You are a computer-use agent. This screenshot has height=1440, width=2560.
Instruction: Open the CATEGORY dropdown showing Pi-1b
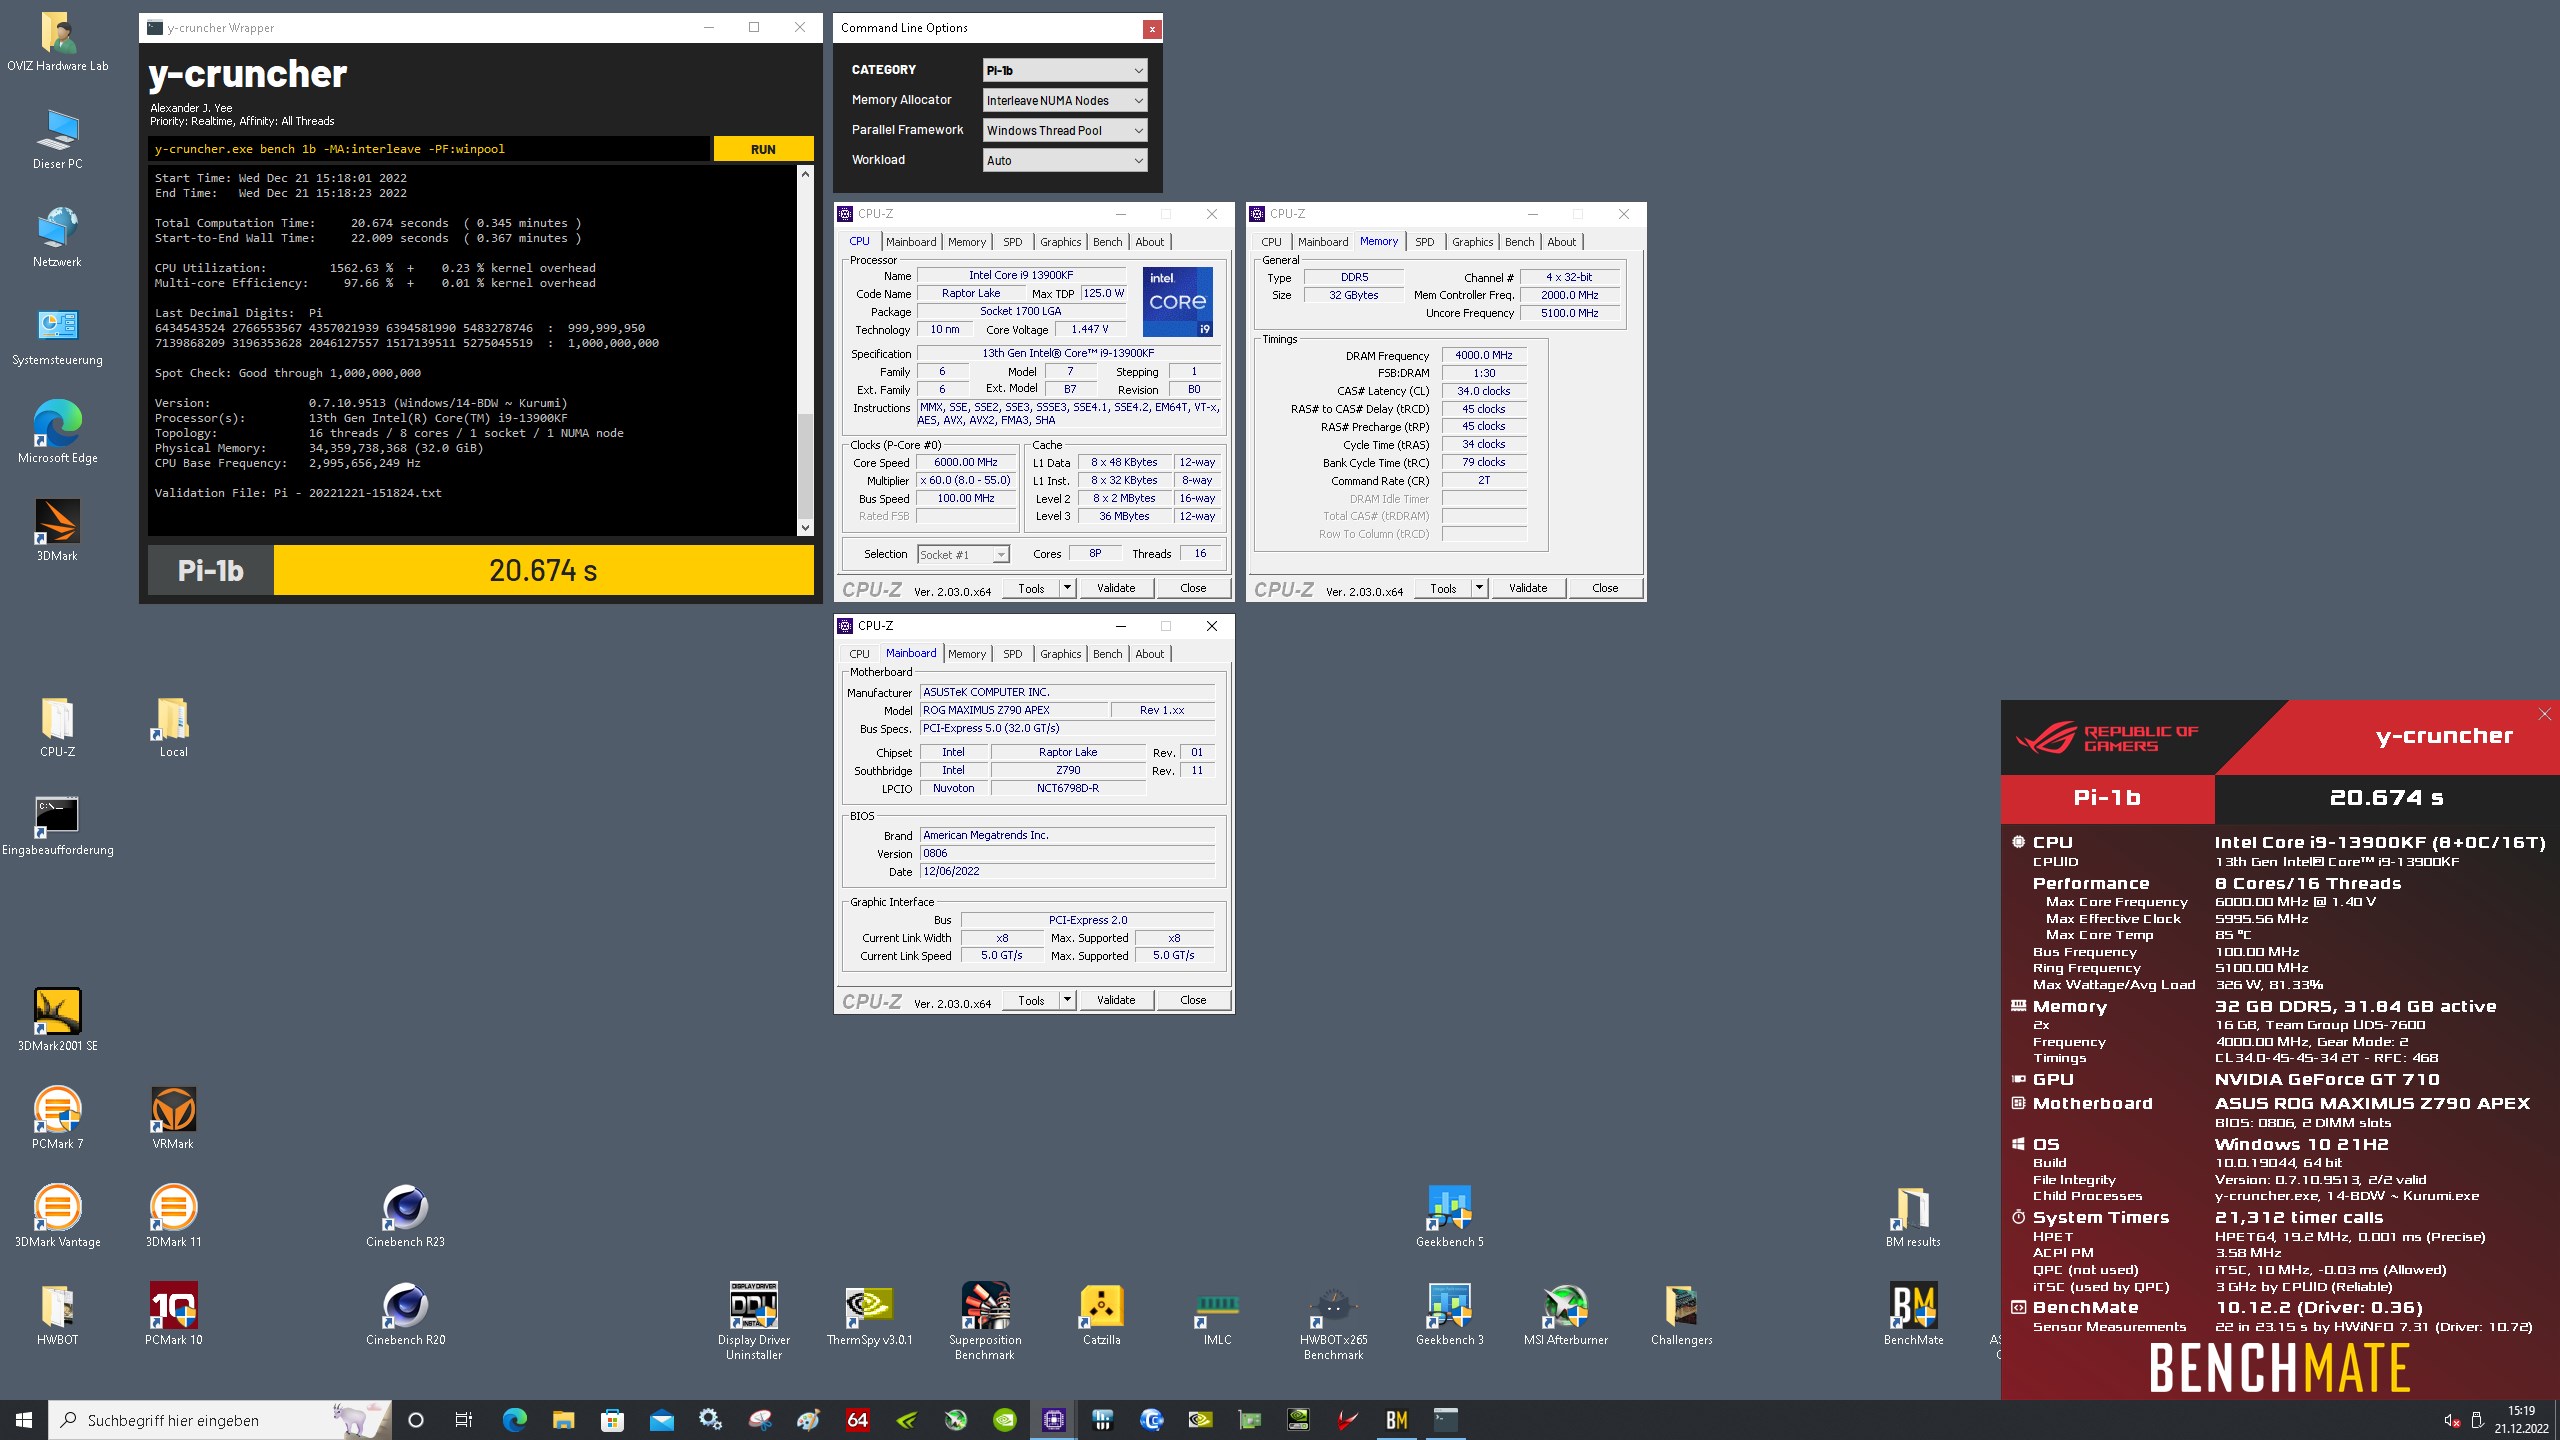pyautogui.click(x=1064, y=70)
